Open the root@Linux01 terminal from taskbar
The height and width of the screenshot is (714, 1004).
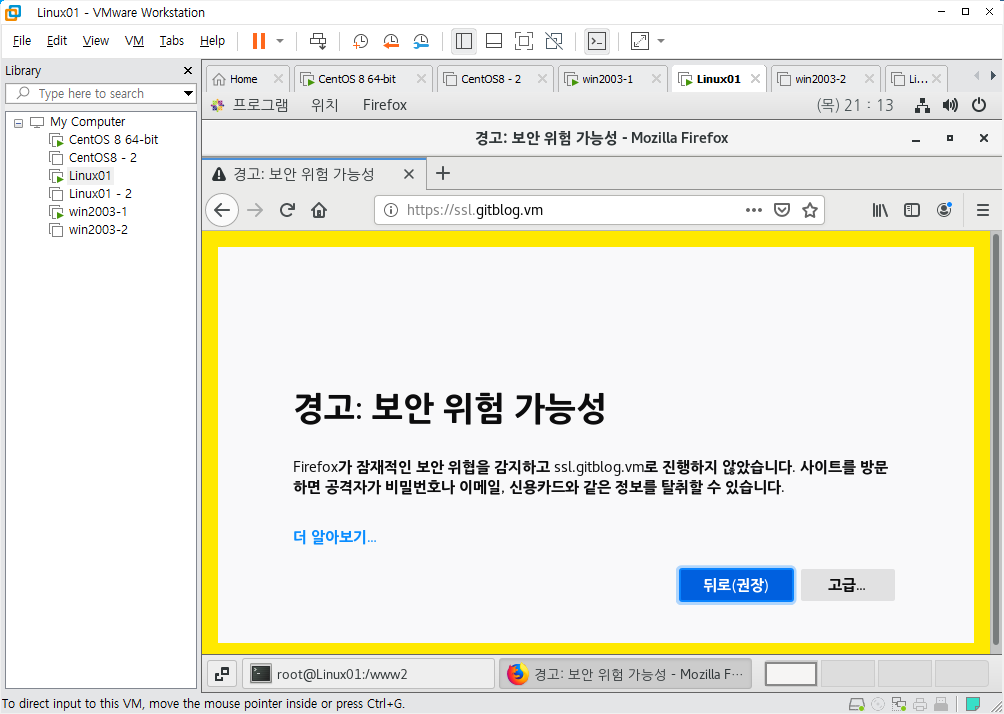pyautogui.click(x=368, y=674)
